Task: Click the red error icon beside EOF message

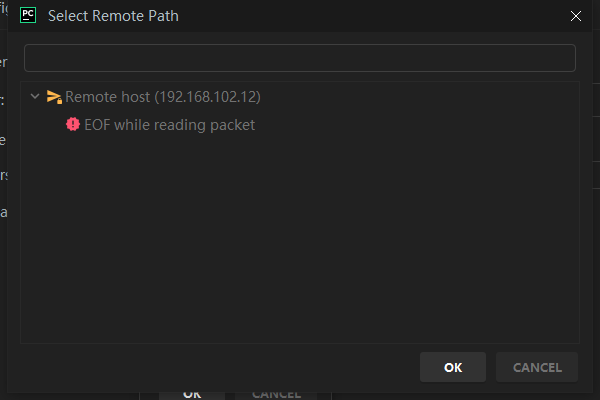Action: tap(72, 125)
